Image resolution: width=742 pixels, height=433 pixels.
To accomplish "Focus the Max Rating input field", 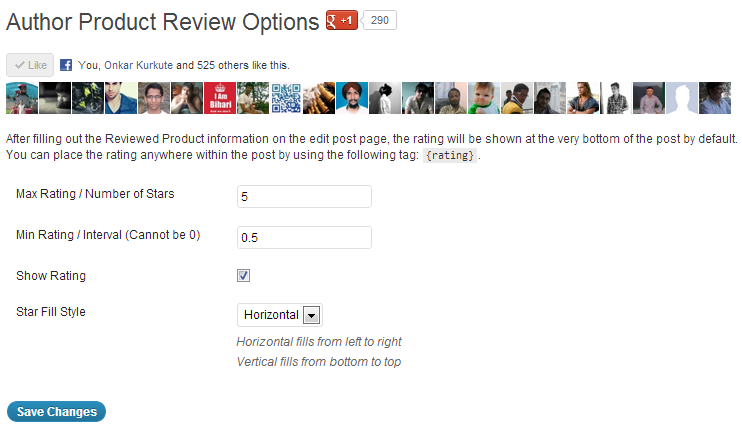I will [304, 196].
